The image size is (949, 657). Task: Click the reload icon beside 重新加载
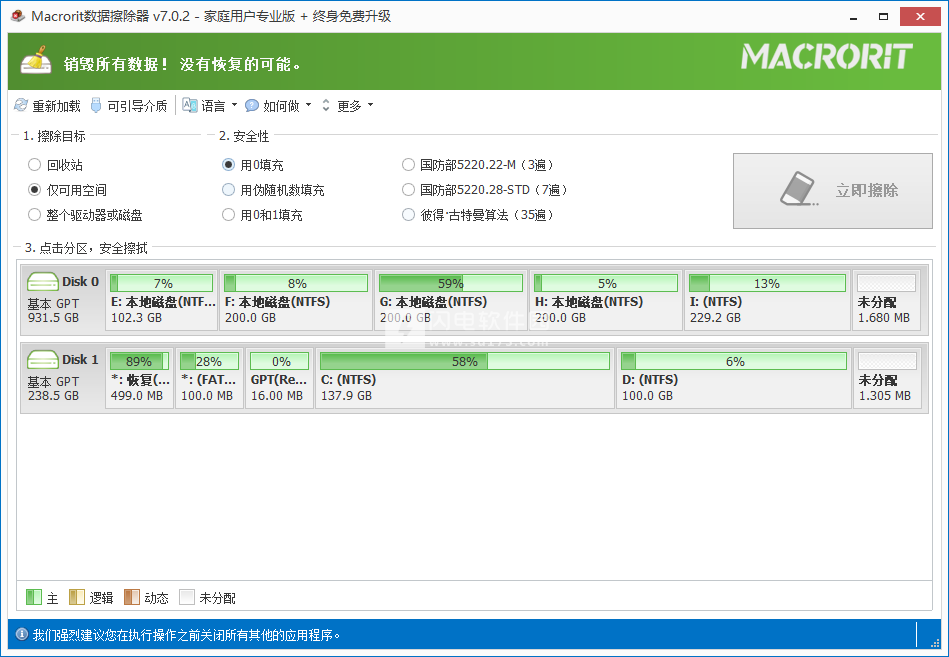tap(21, 105)
